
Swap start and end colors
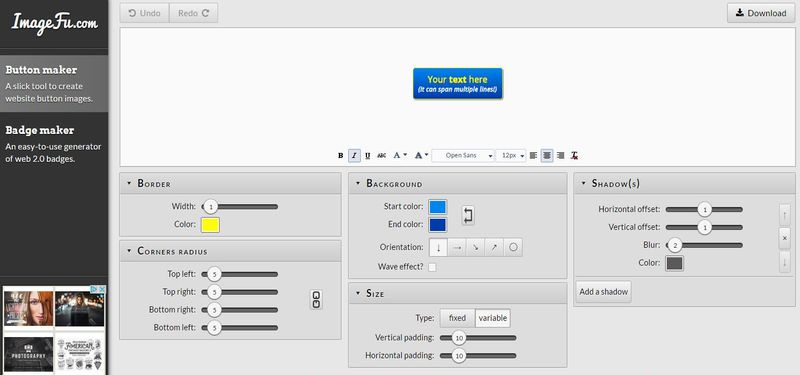point(468,215)
